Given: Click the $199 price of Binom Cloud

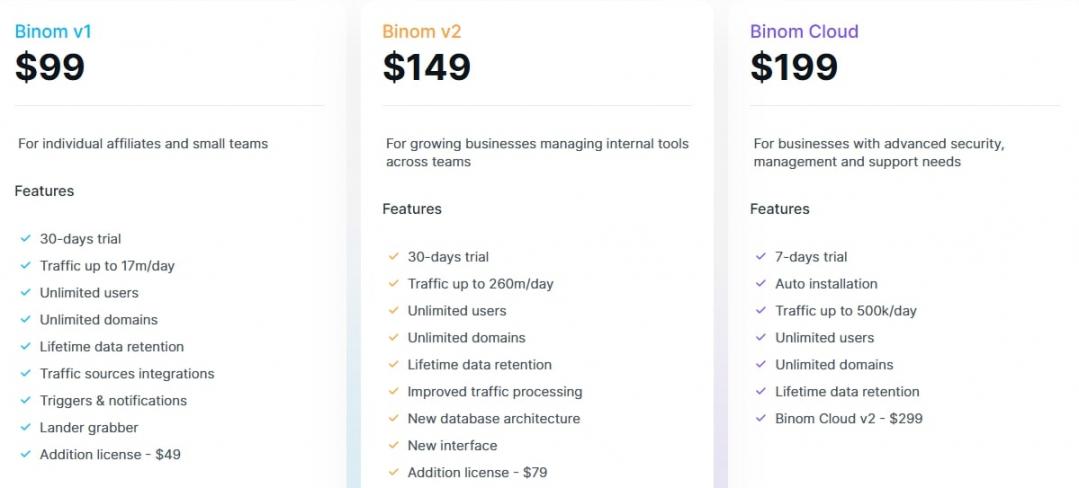Looking at the screenshot, I should (794, 67).
